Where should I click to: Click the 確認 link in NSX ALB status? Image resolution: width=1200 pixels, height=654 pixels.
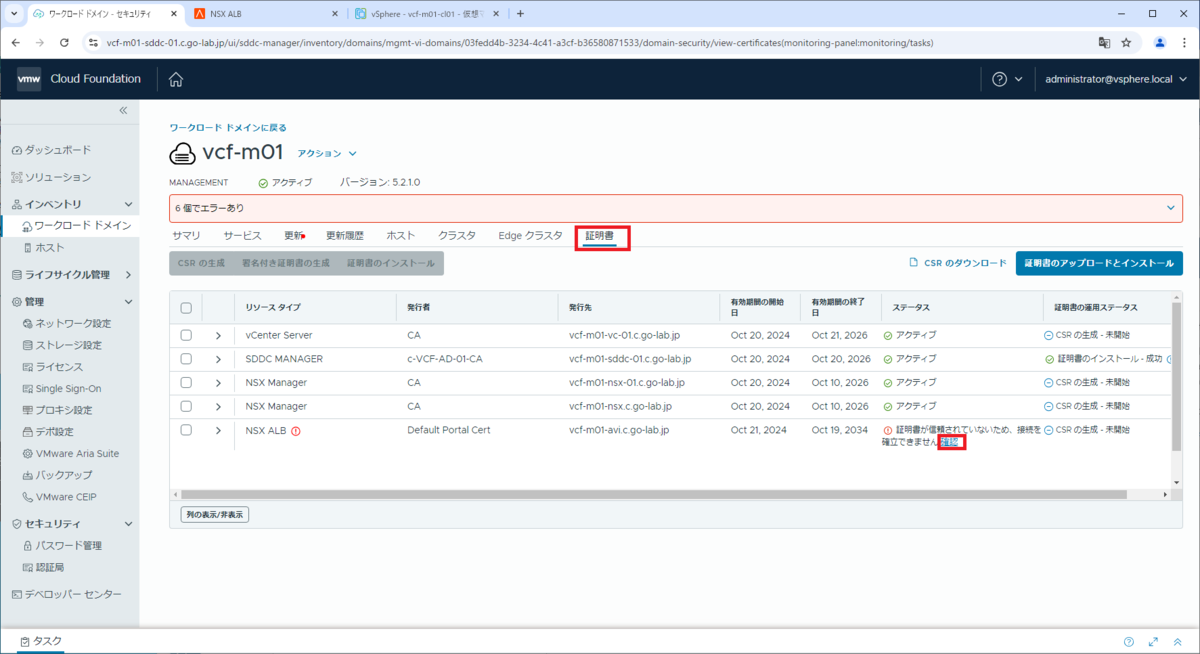point(951,441)
